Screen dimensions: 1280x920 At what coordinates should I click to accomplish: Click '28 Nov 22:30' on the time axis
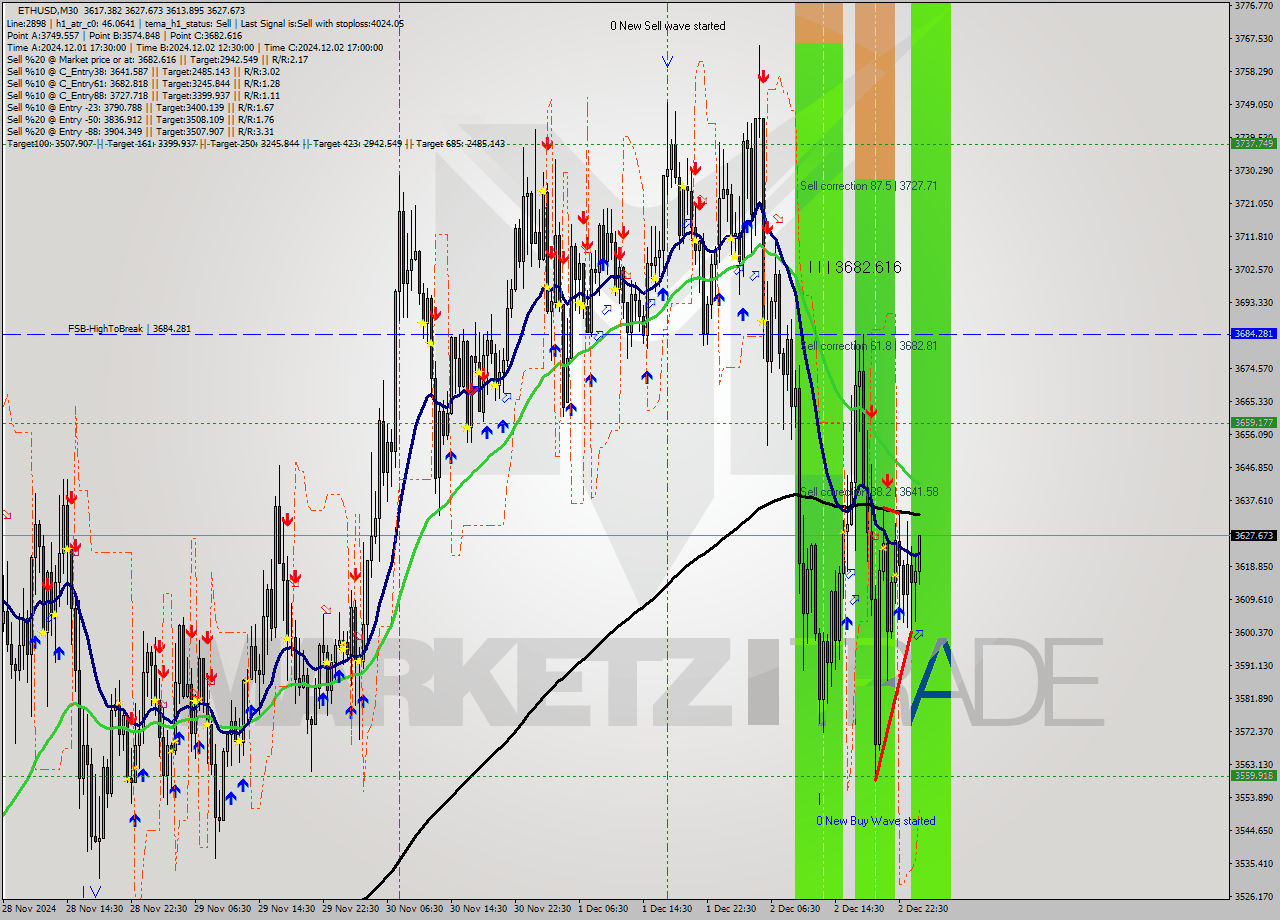tap(159, 909)
